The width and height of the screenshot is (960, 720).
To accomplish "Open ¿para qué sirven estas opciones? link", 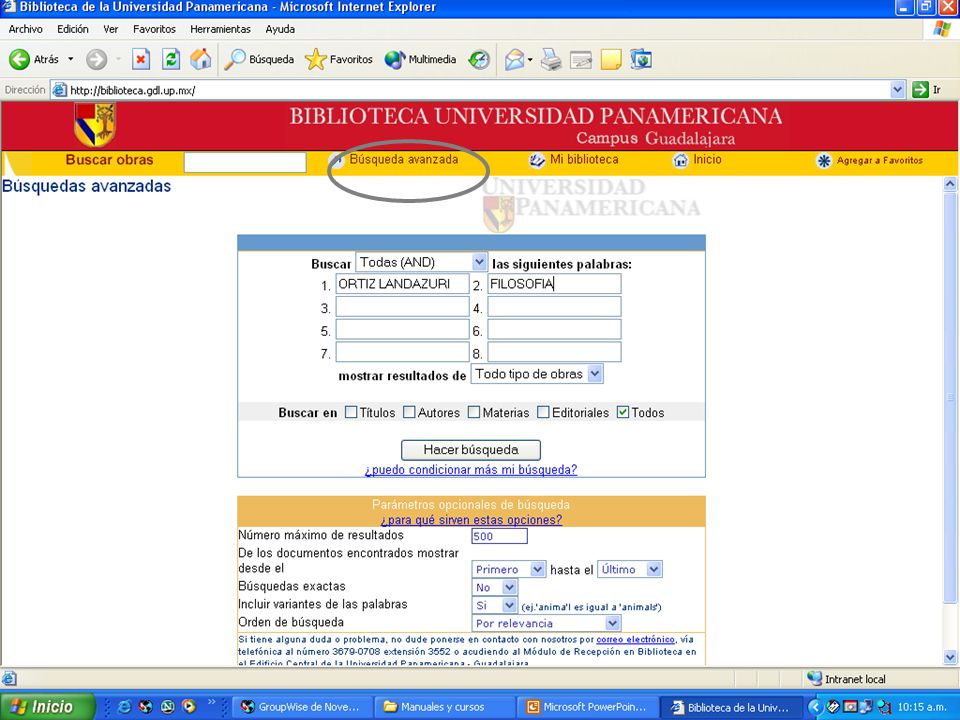I will click(471, 520).
